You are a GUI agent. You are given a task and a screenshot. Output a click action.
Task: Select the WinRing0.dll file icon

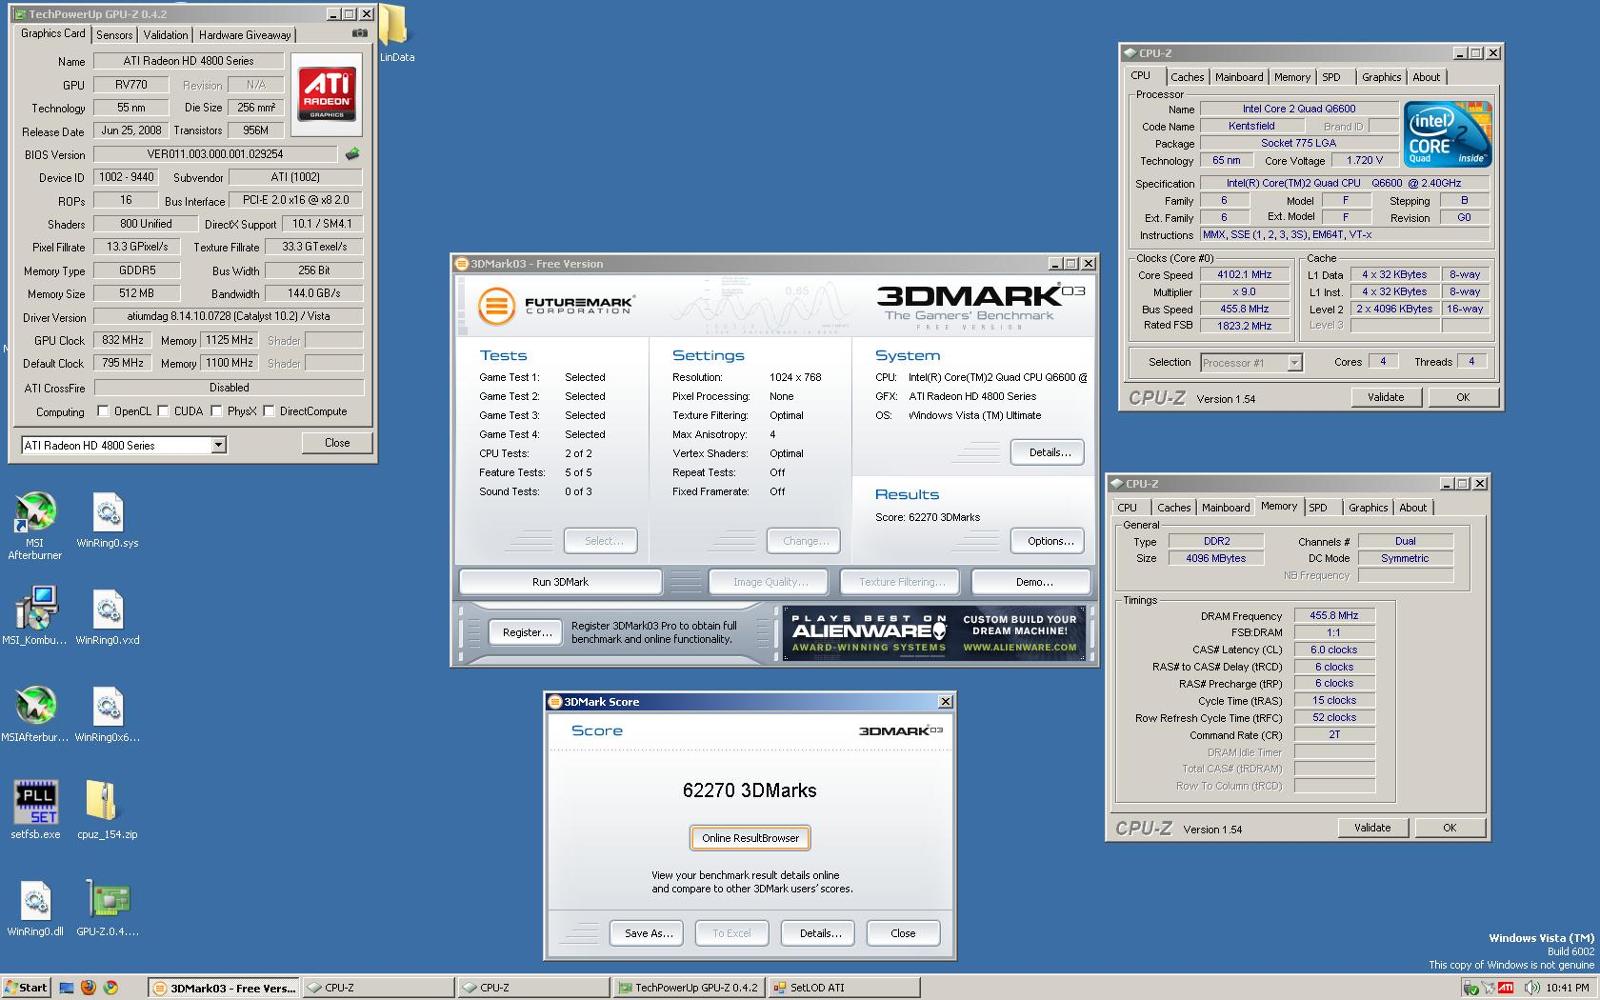click(35, 907)
